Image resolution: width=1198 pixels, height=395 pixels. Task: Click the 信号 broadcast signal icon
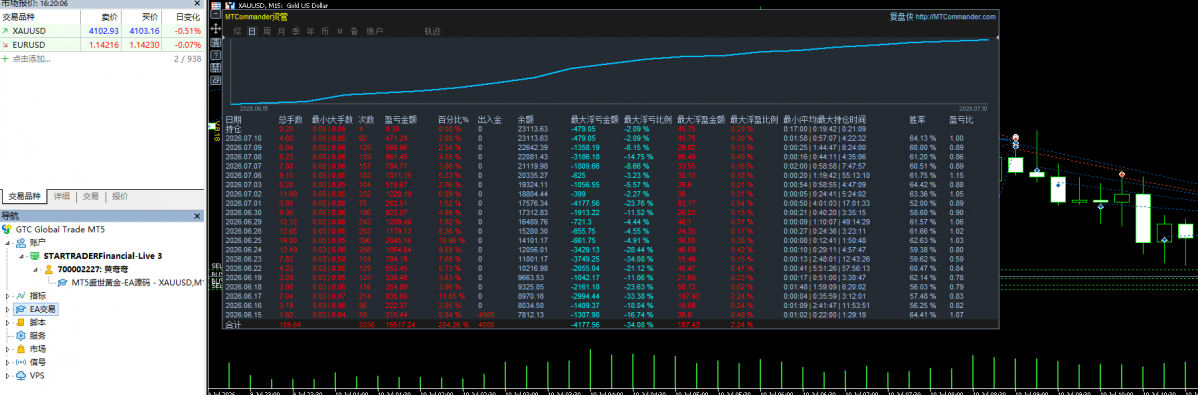pyautogui.click(x=21, y=362)
